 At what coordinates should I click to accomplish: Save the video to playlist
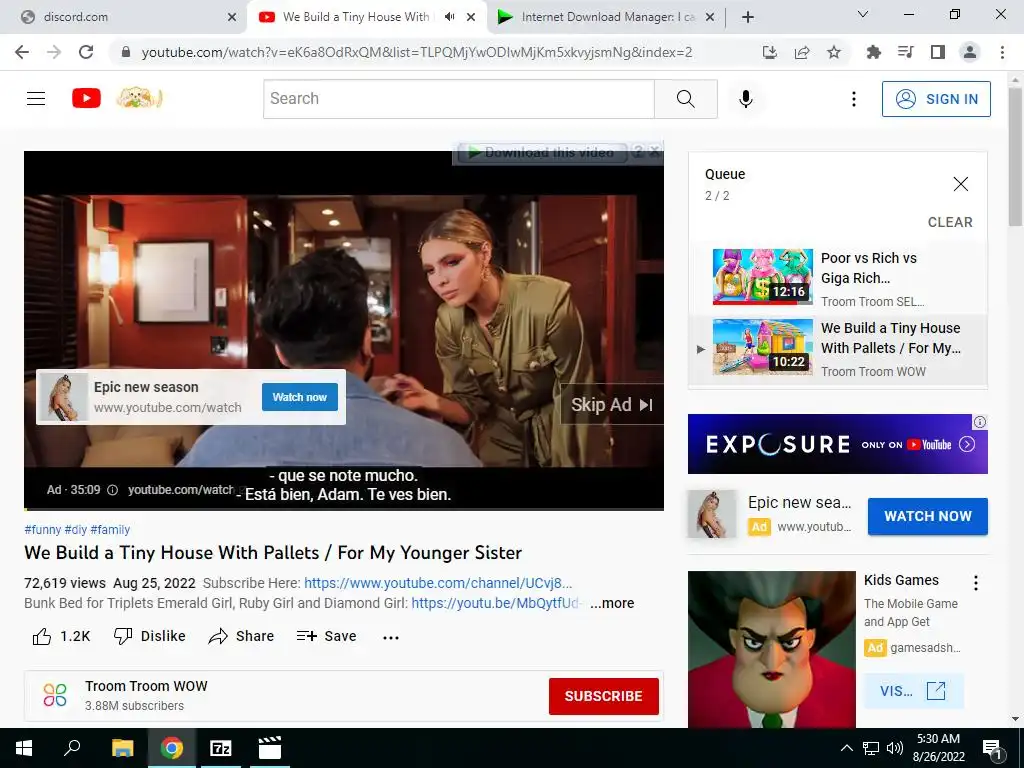(x=326, y=636)
